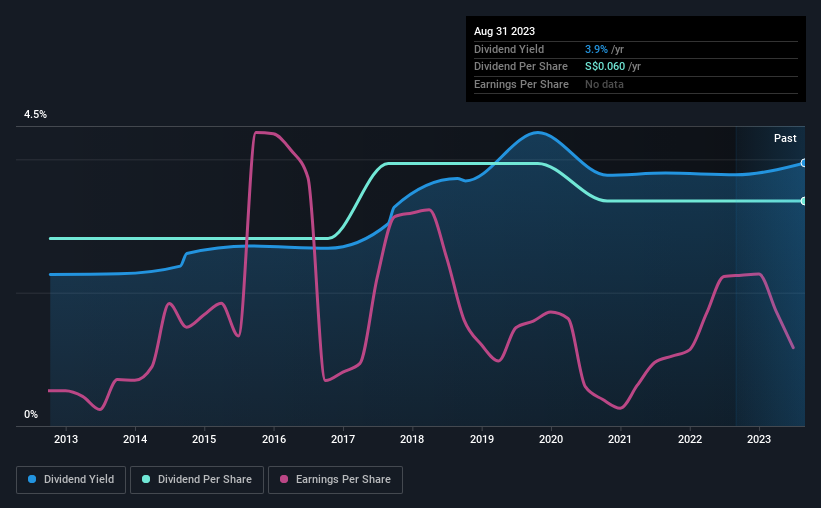Click the 4.5% y-axis label
This screenshot has height=508, width=821.
[x=36, y=114]
